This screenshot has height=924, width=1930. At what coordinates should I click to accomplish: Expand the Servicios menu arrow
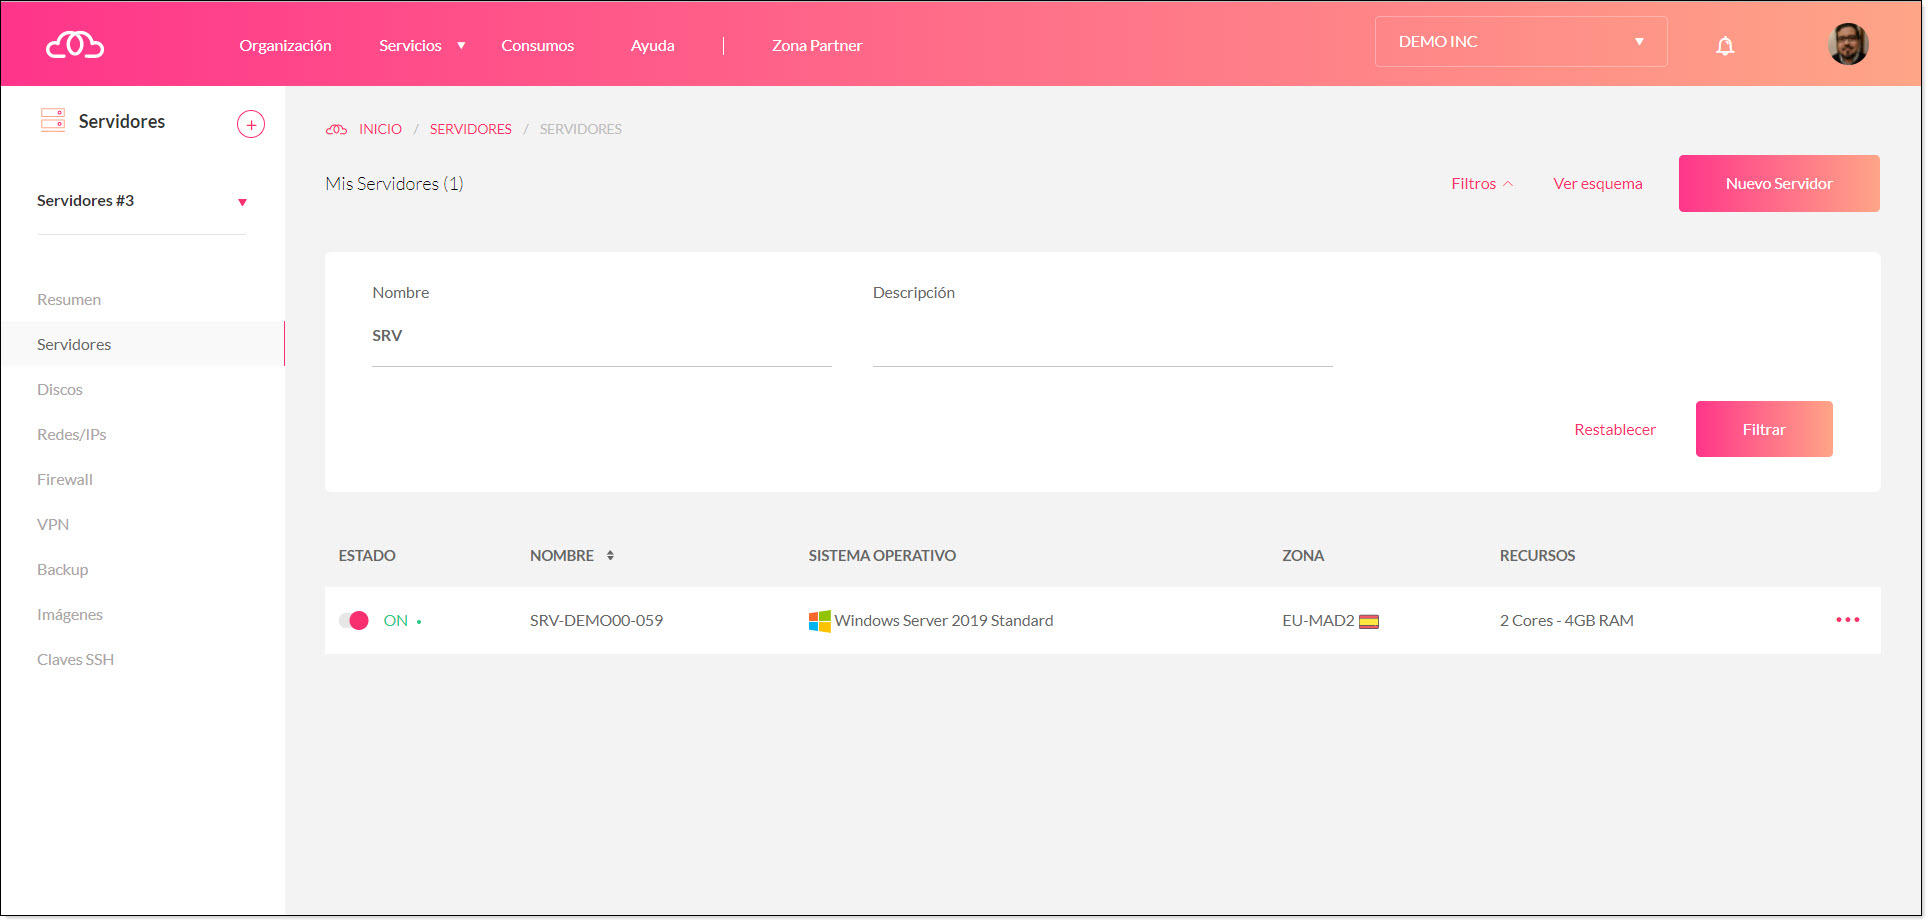click(x=461, y=45)
